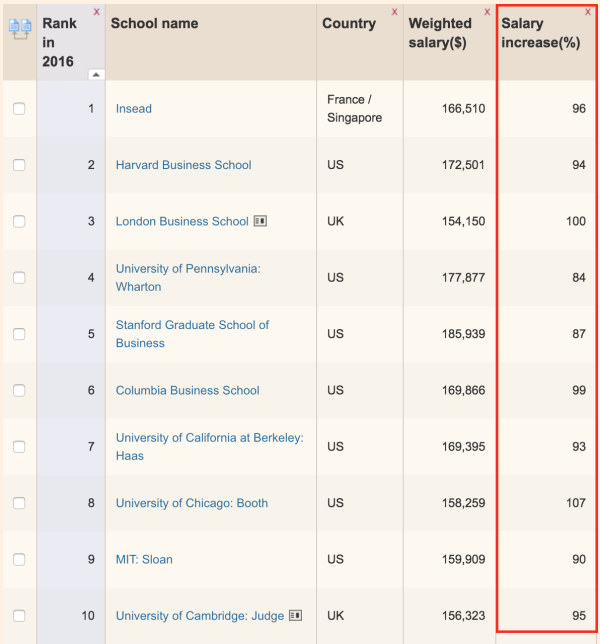Remove the Salary increase column

(x=587, y=12)
